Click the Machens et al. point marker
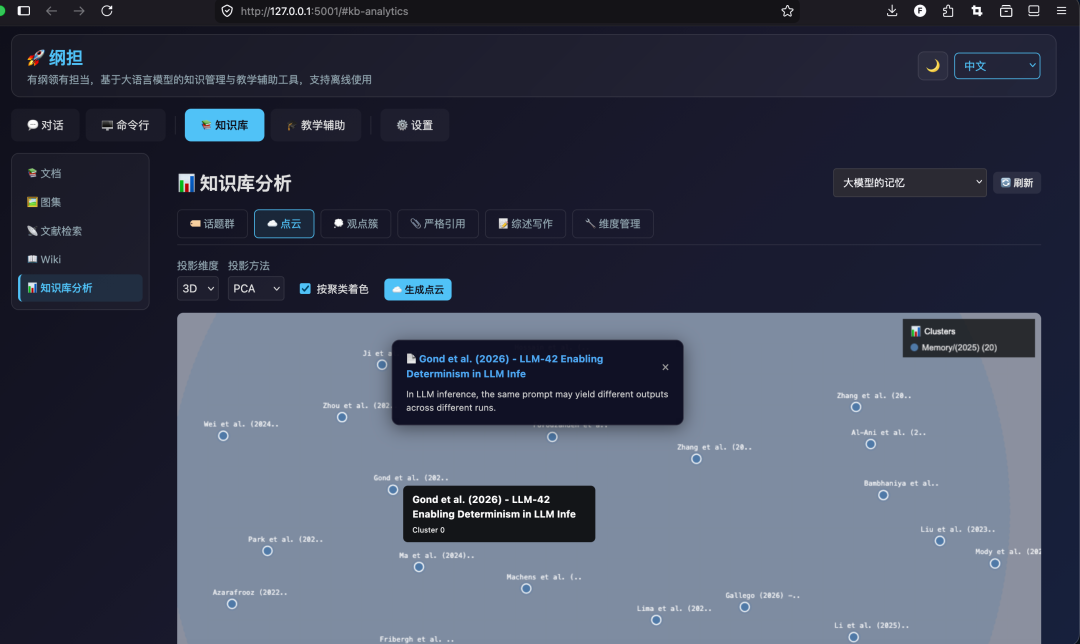 (526, 588)
